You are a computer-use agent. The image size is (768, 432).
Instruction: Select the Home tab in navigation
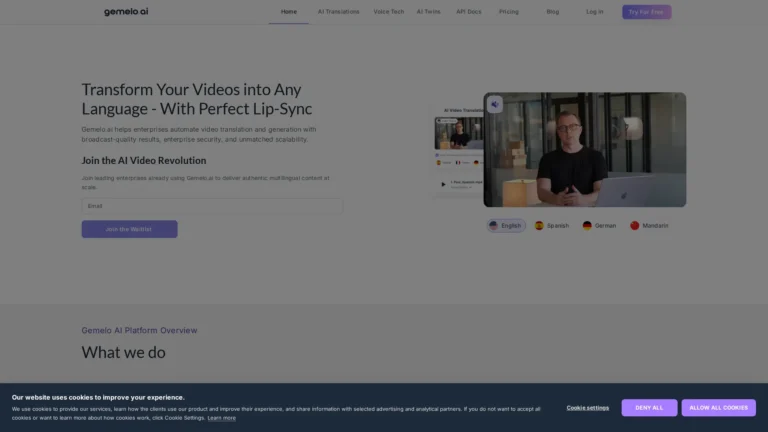289,12
